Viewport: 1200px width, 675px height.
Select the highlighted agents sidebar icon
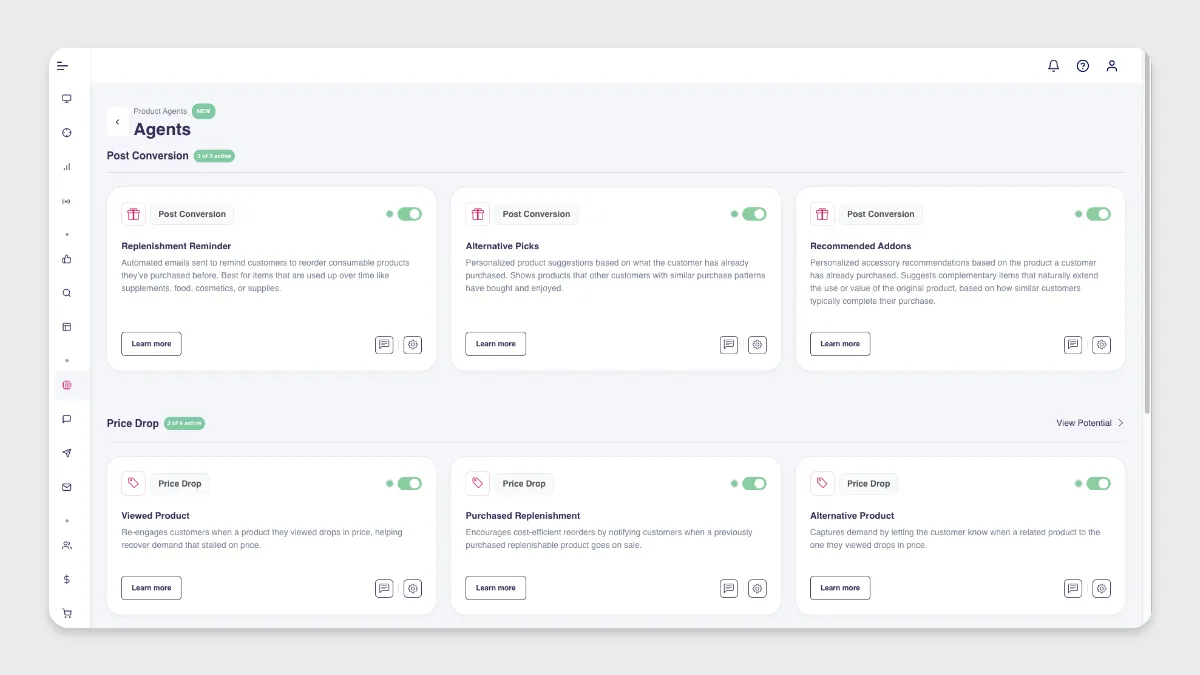67,385
